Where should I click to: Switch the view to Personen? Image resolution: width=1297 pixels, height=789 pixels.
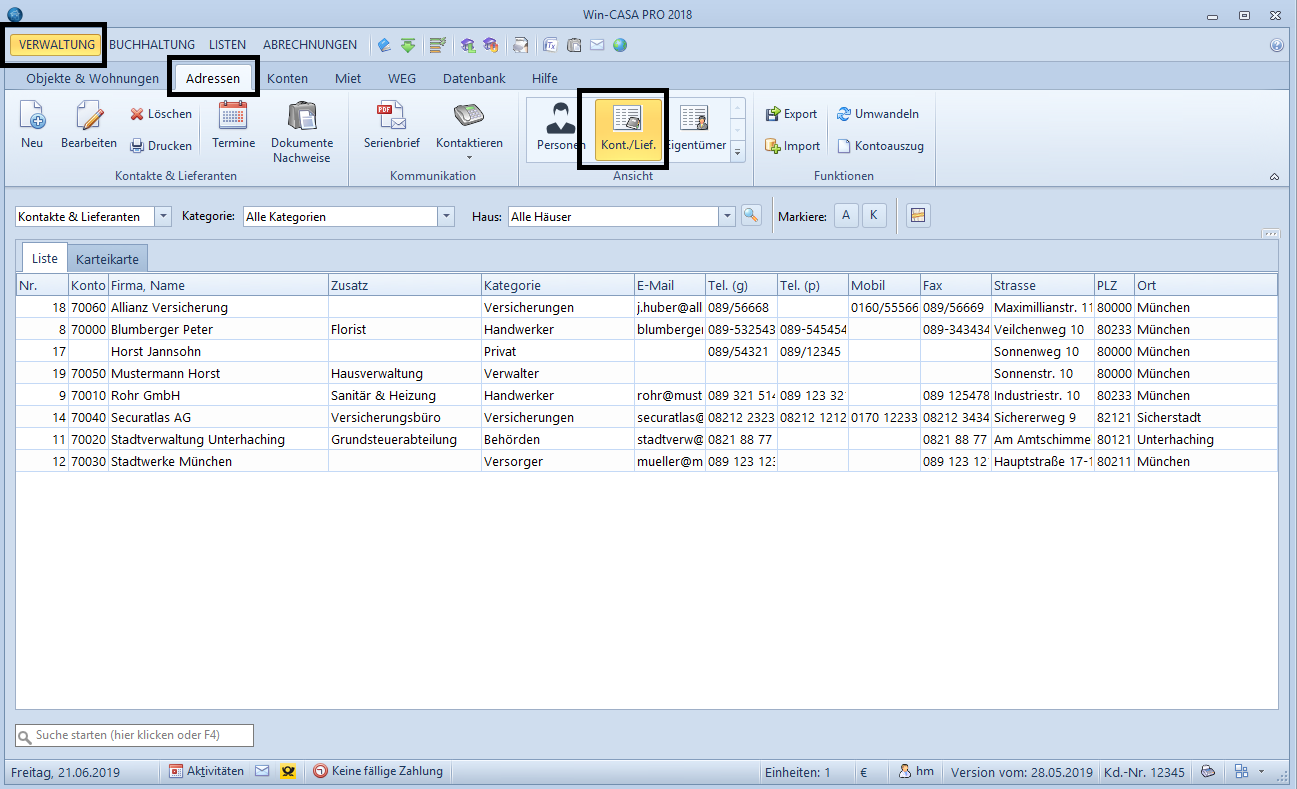(x=561, y=129)
